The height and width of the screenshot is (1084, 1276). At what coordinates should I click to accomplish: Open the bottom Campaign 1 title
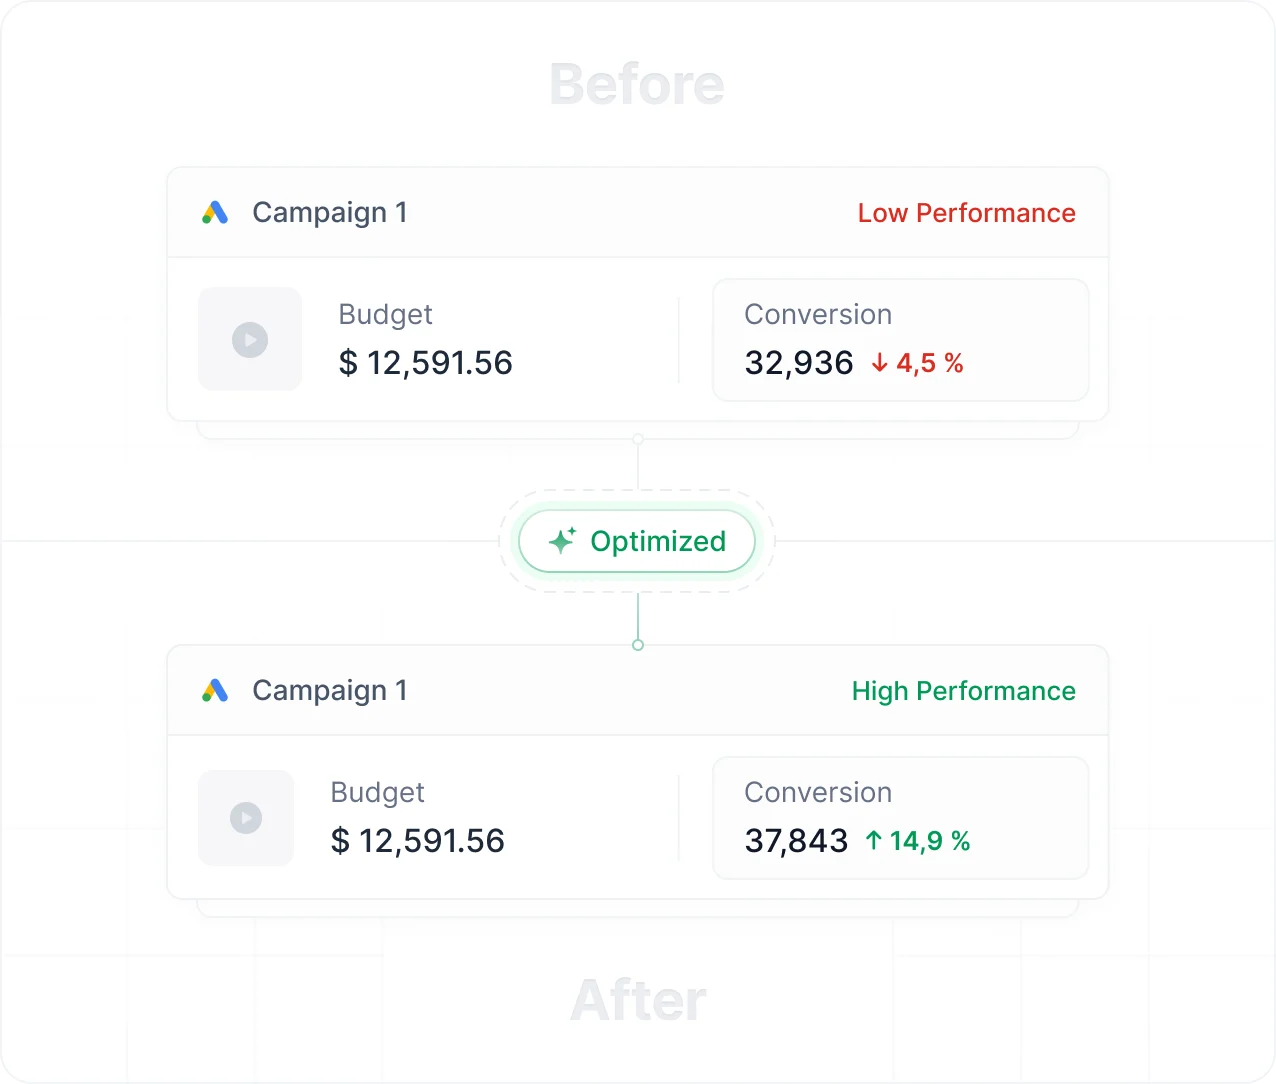(x=330, y=690)
